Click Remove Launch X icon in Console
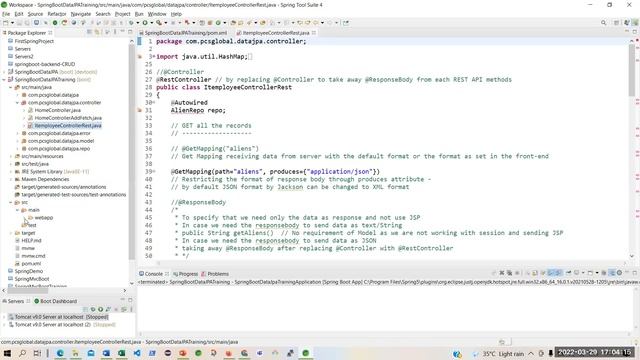The width and height of the screenshot is (640, 360). [502, 273]
